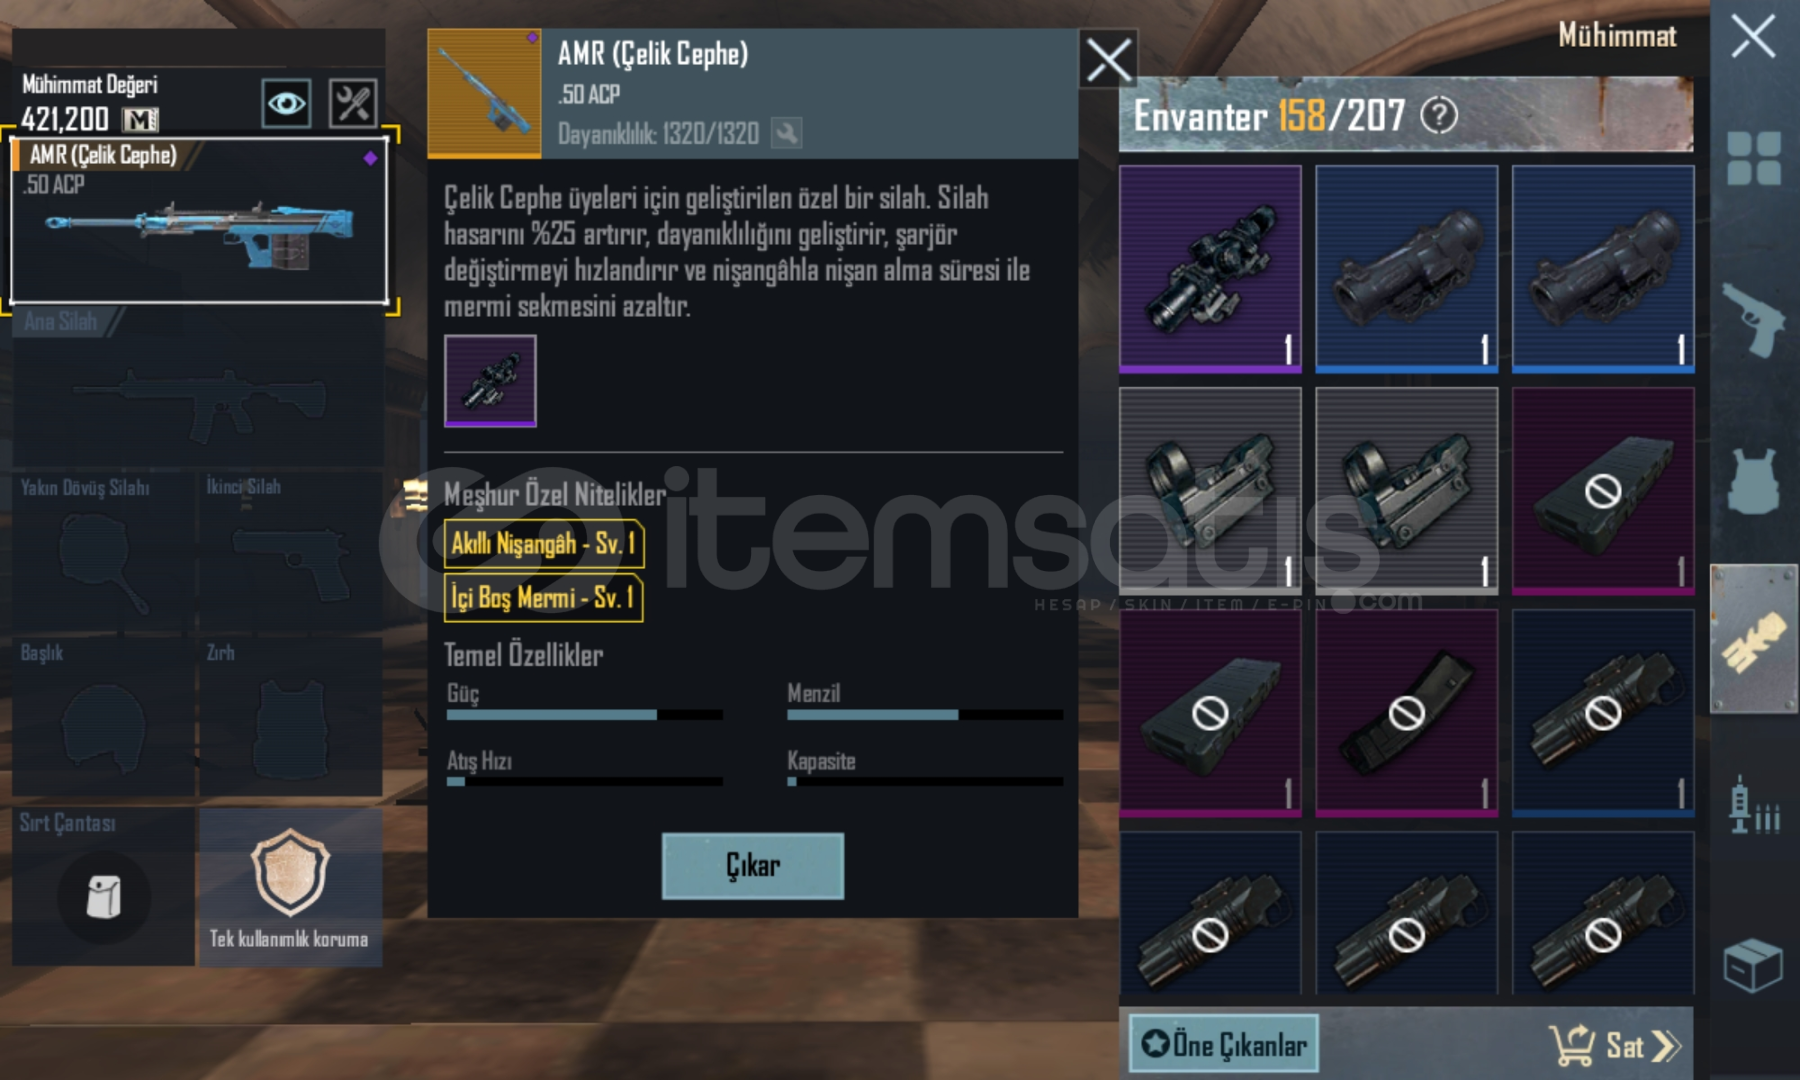Screen dimensions: 1800x1080
Task: Select the armor vest category in the sidebar
Action: tap(1753, 481)
